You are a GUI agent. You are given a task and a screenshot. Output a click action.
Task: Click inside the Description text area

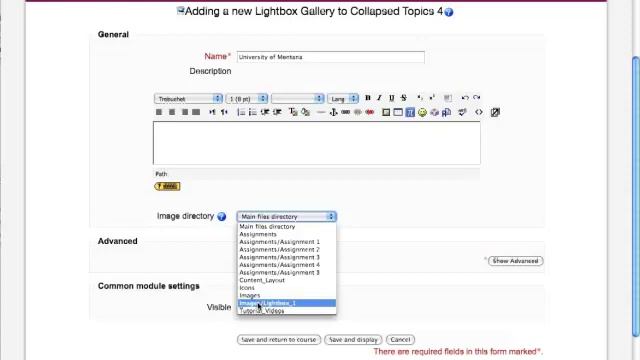[x=317, y=143]
